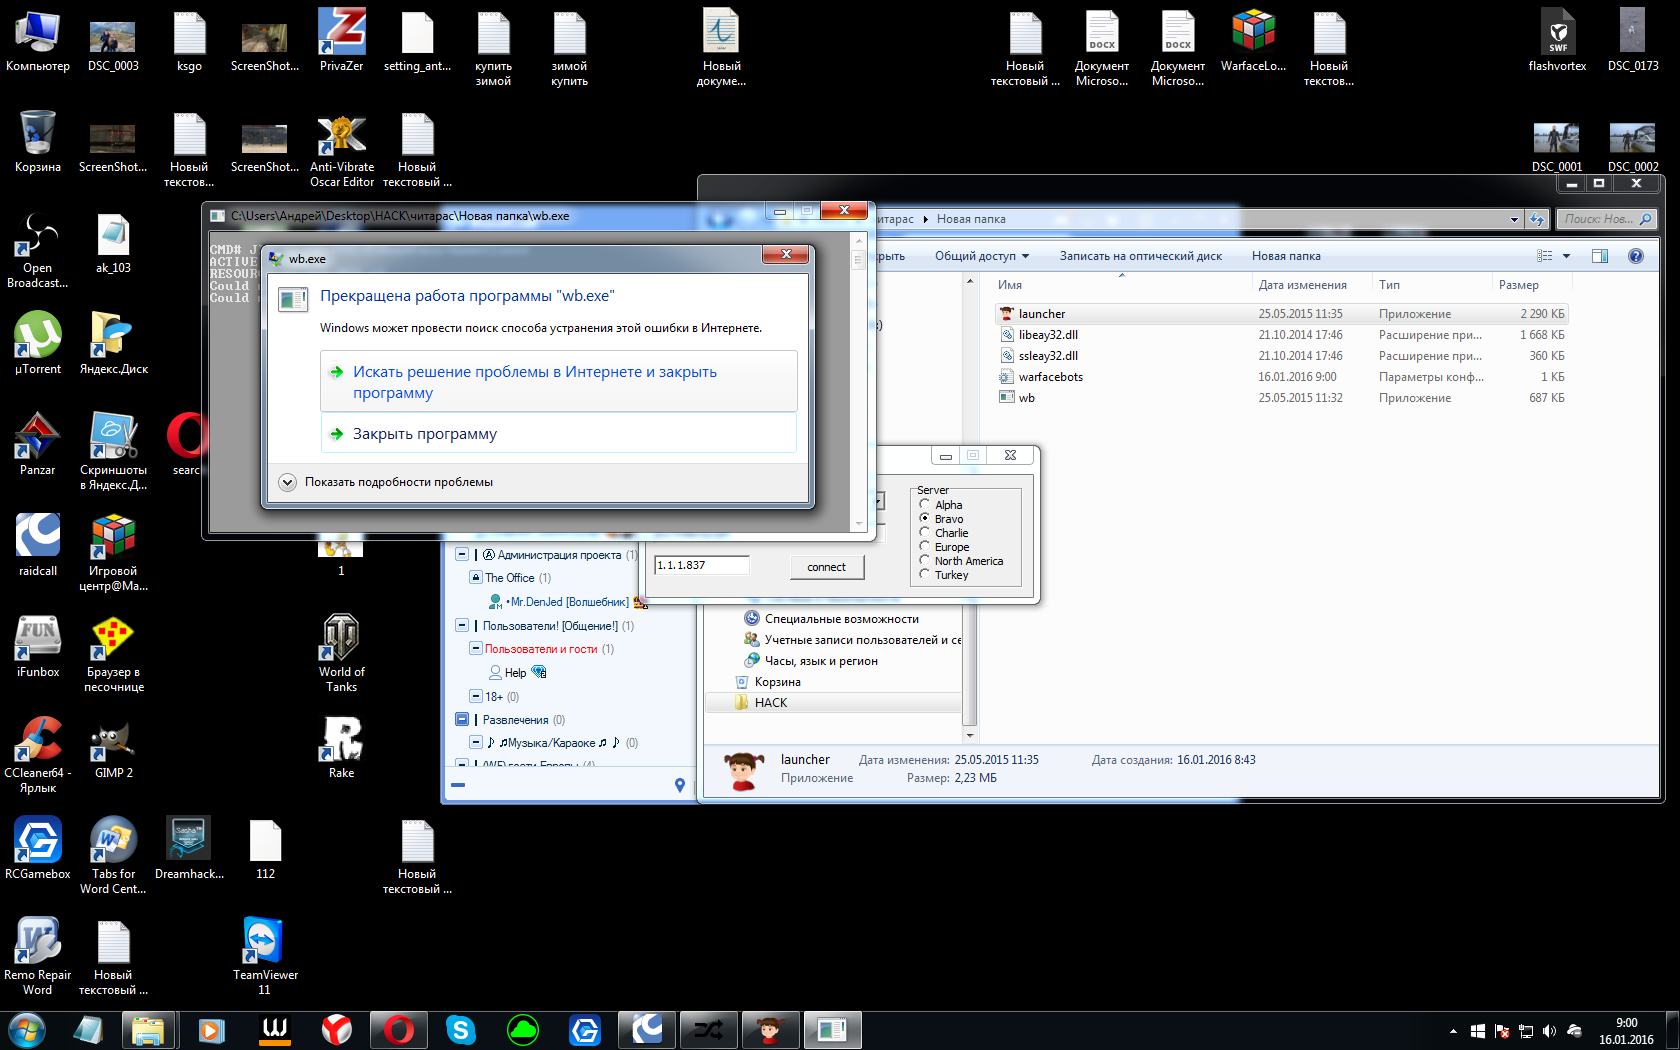The height and width of the screenshot is (1050, 1680).
Task: Open the flashvortex SWF file icon
Action: [1557, 40]
